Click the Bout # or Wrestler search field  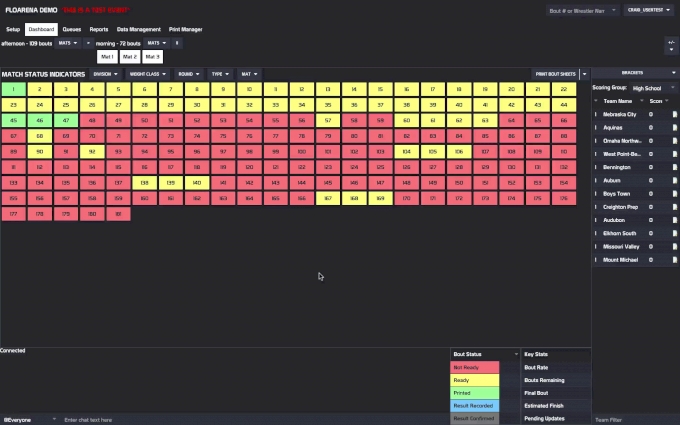click(x=581, y=10)
